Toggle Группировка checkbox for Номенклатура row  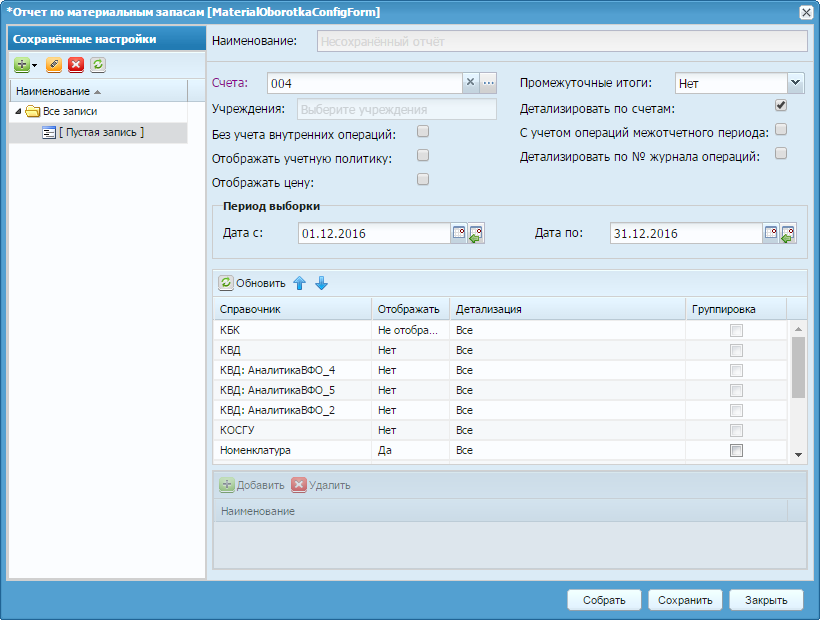(x=736, y=450)
